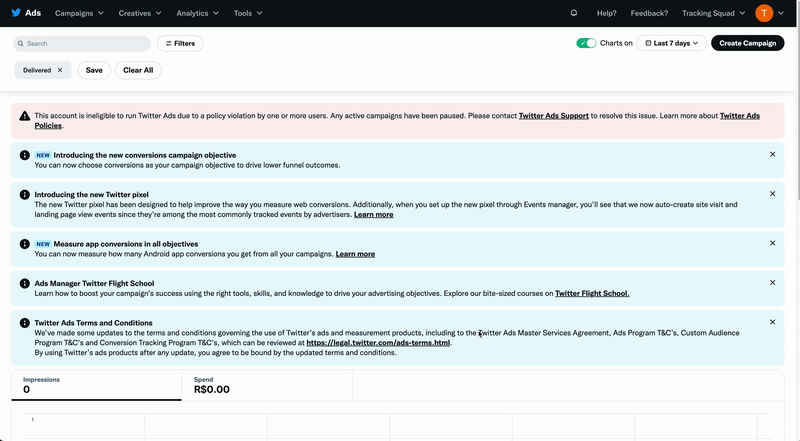
Task: Click the Save filter button
Action: tap(94, 70)
